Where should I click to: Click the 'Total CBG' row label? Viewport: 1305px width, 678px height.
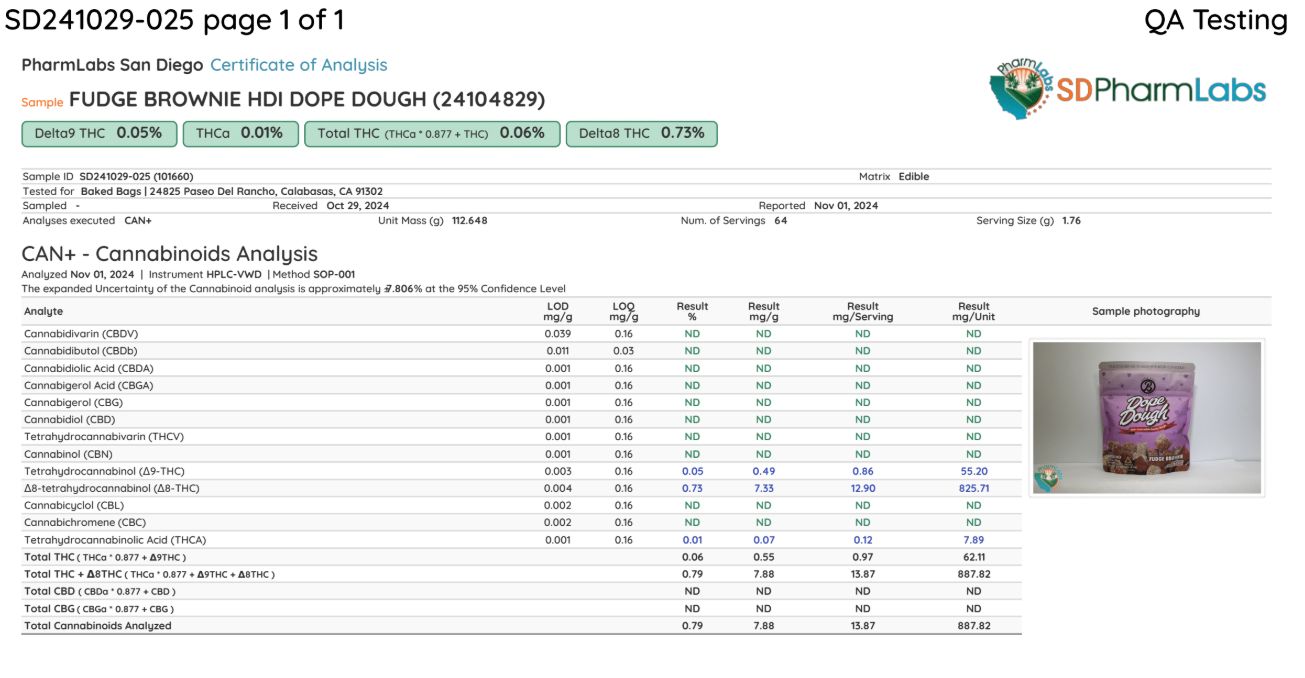(99, 608)
